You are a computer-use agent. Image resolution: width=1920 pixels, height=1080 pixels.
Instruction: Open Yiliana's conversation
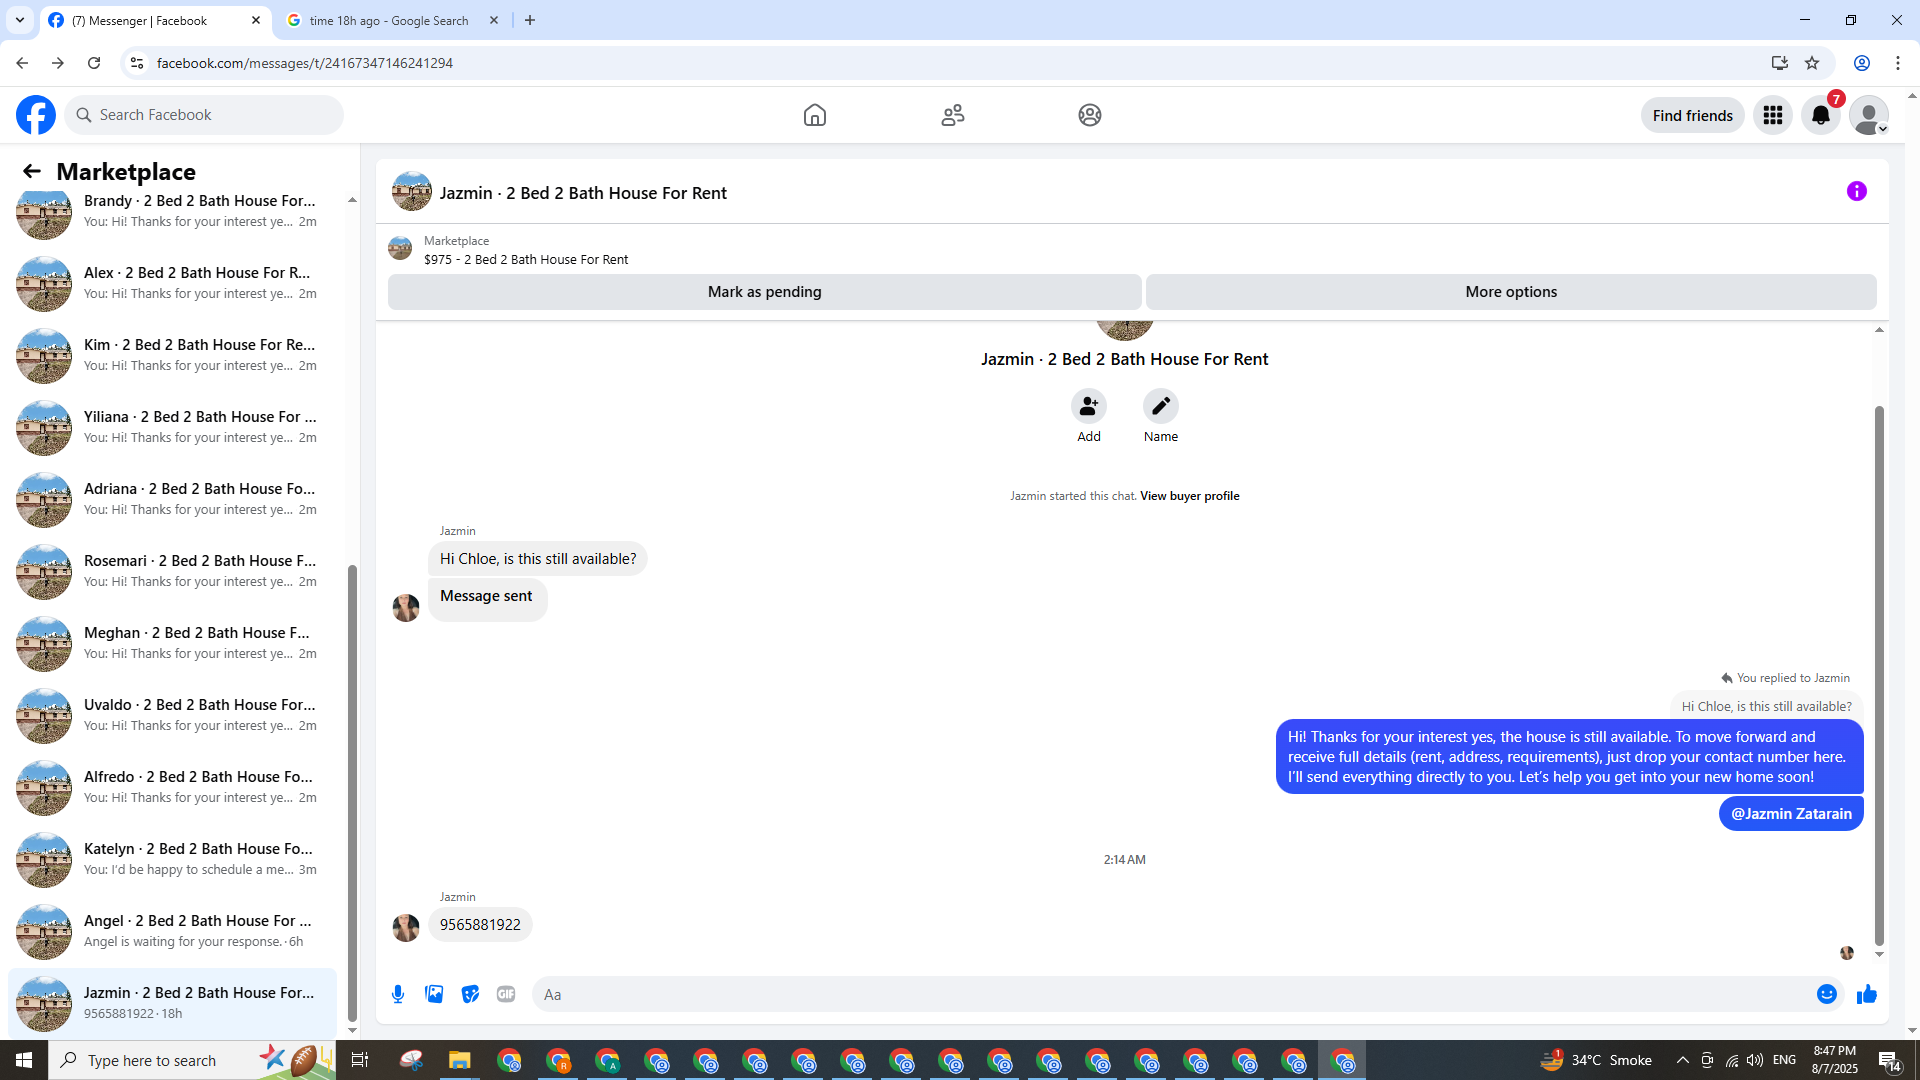[x=172, y=427]
